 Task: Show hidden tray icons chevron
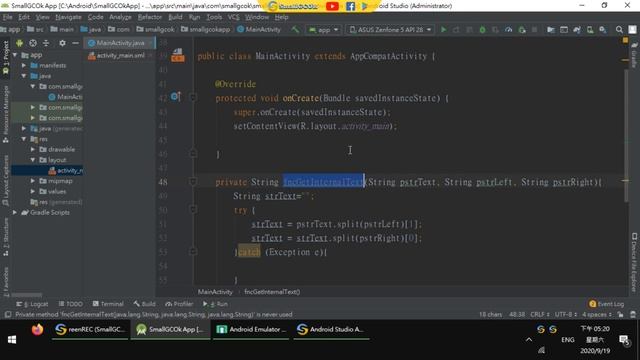click(529, 340)
